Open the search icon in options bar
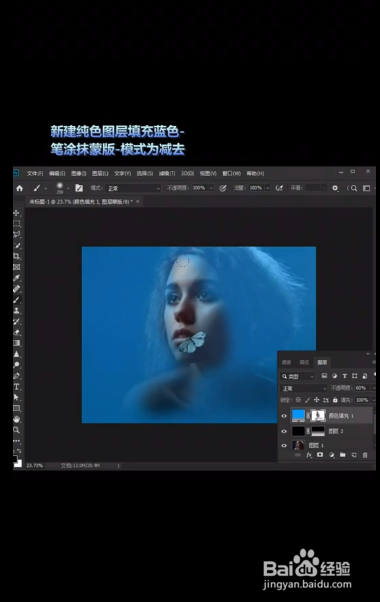The image size is (380, 602). [x=354, y=188]
